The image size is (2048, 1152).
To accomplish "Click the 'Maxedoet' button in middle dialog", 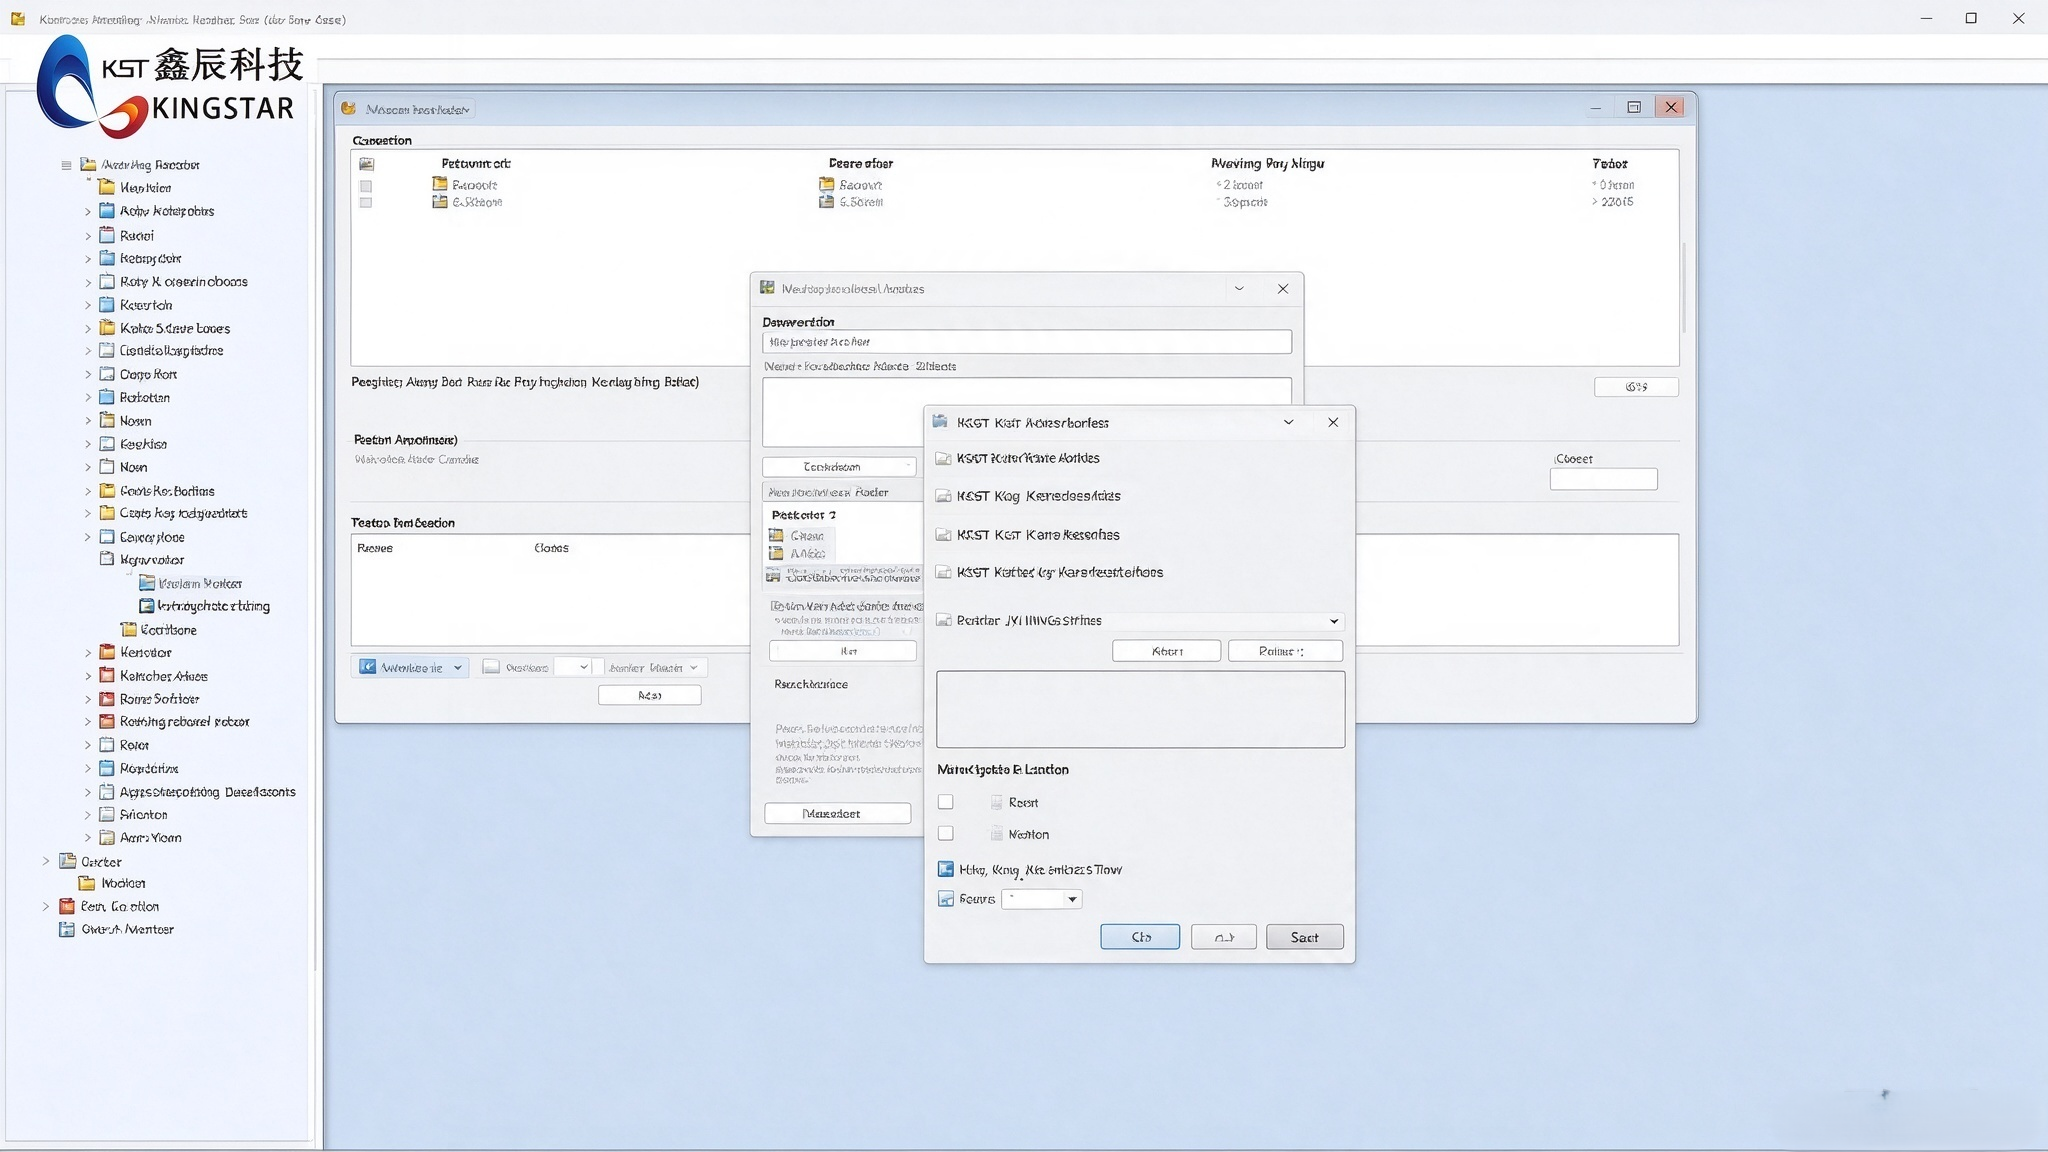I will click(x=838, y=814).
